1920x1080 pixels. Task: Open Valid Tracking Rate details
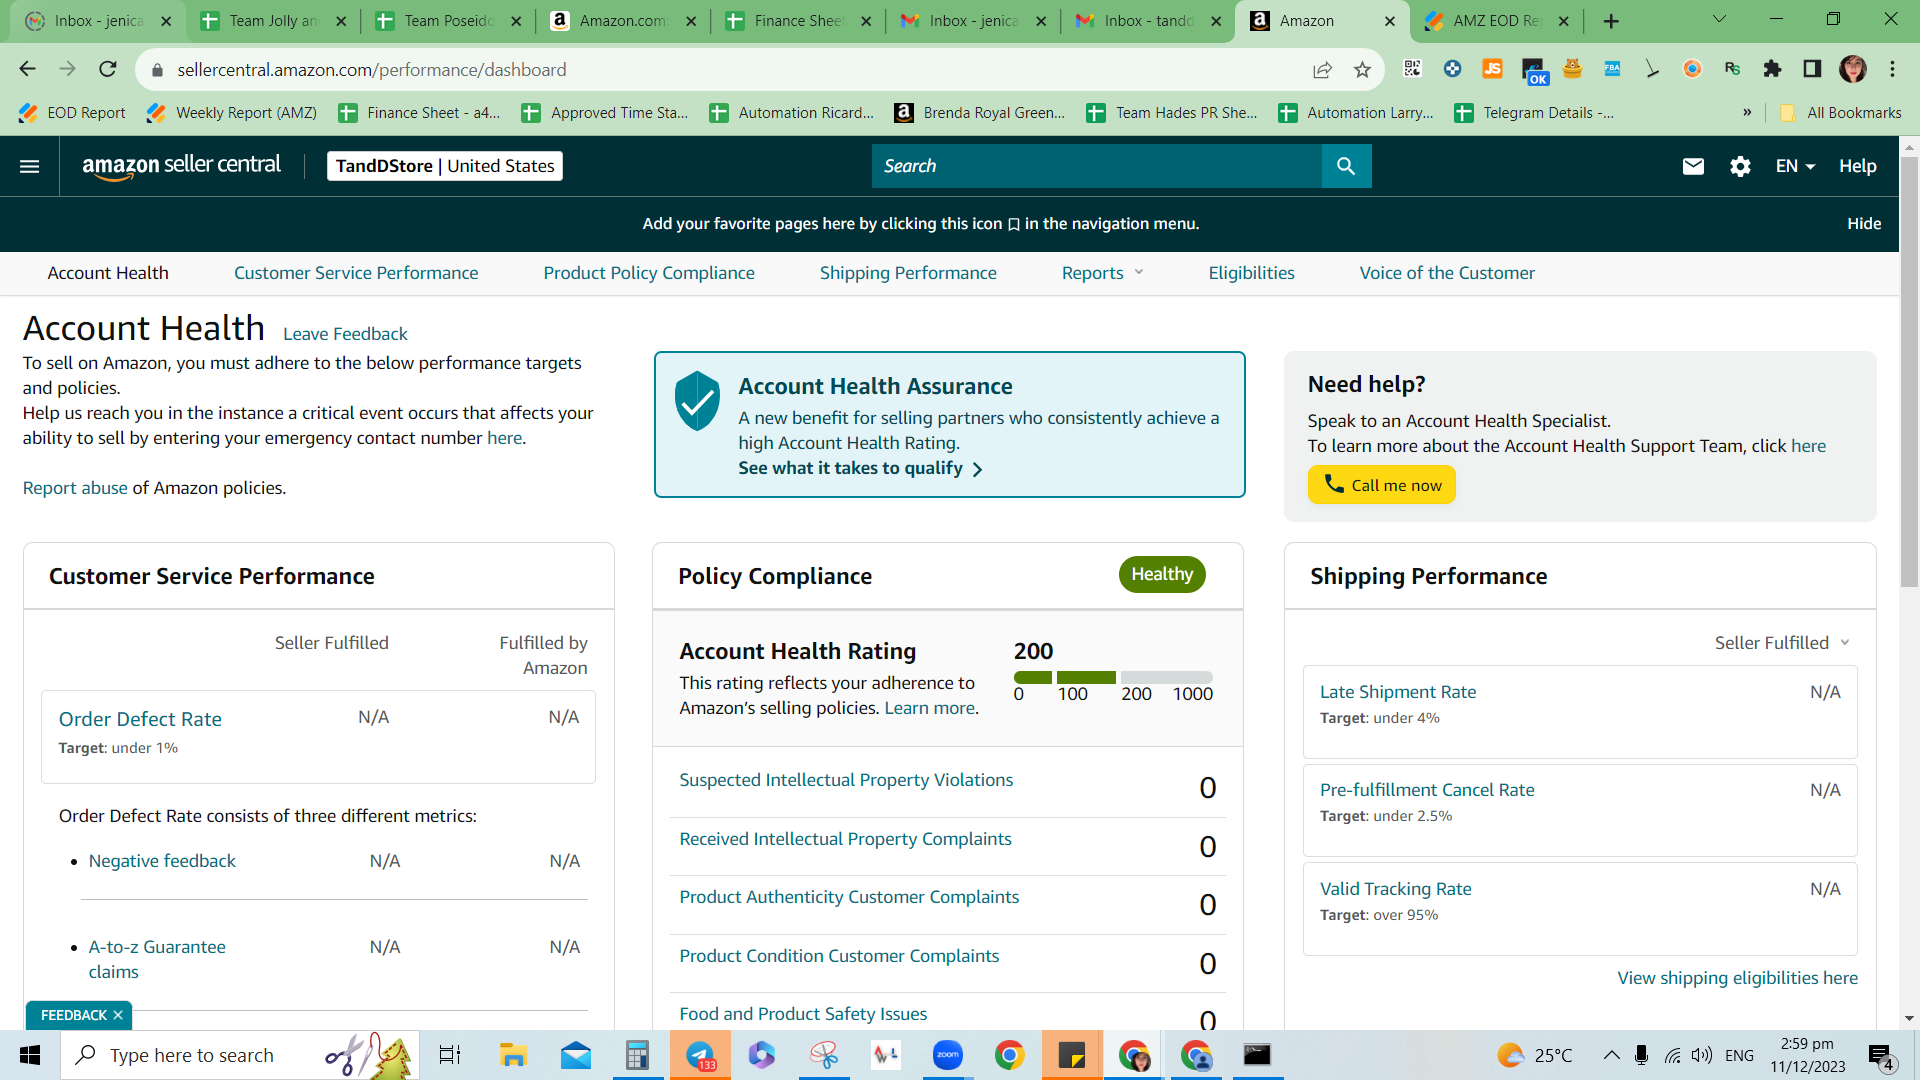pyautogui.click(x=1395, y=889)
